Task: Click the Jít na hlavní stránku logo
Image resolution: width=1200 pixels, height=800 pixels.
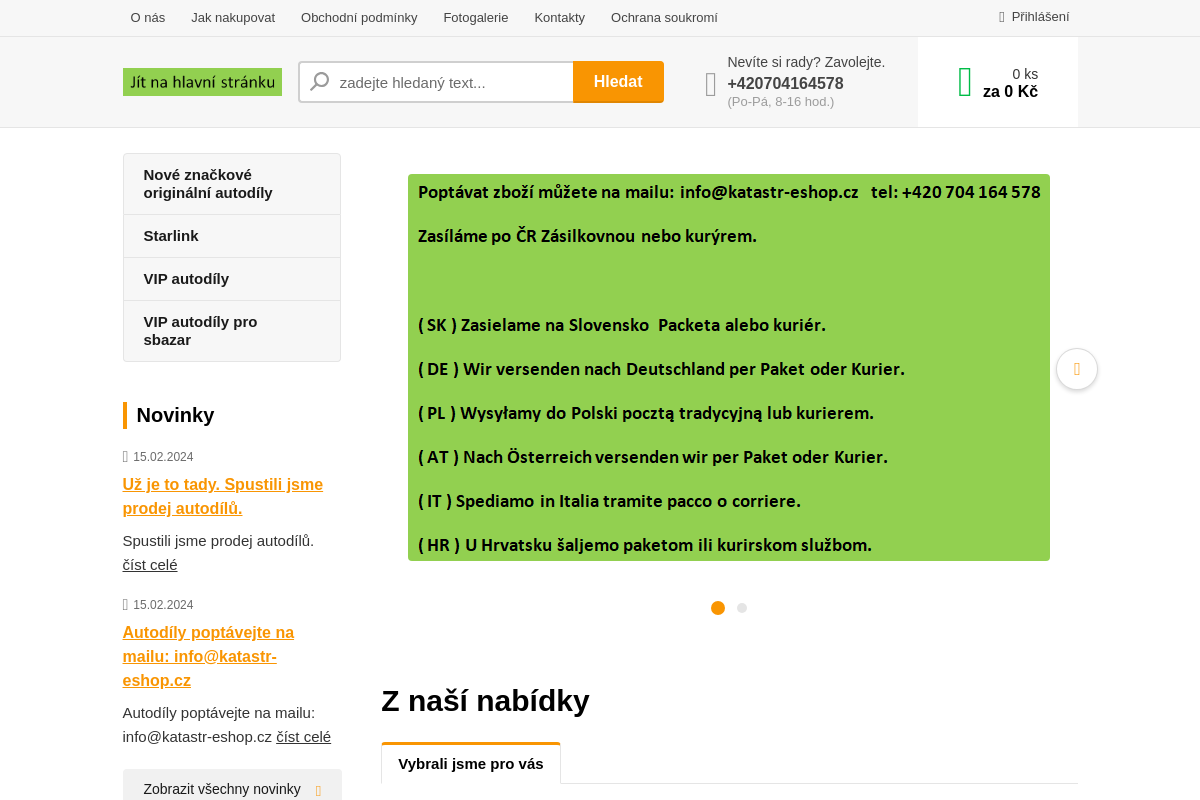Action: (x=202, y=81)
